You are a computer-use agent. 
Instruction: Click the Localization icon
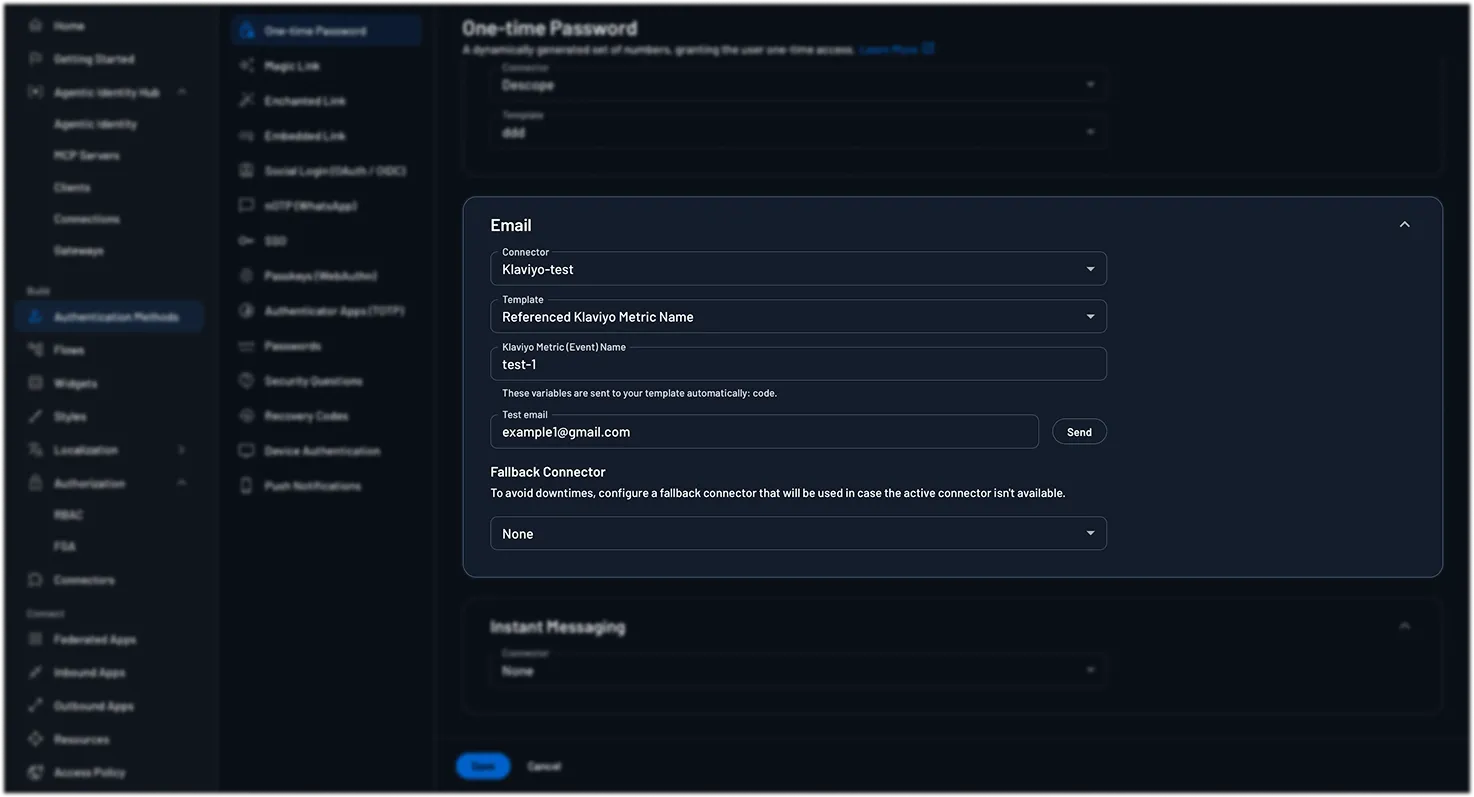pyautogui.click(x=36, y=450)
